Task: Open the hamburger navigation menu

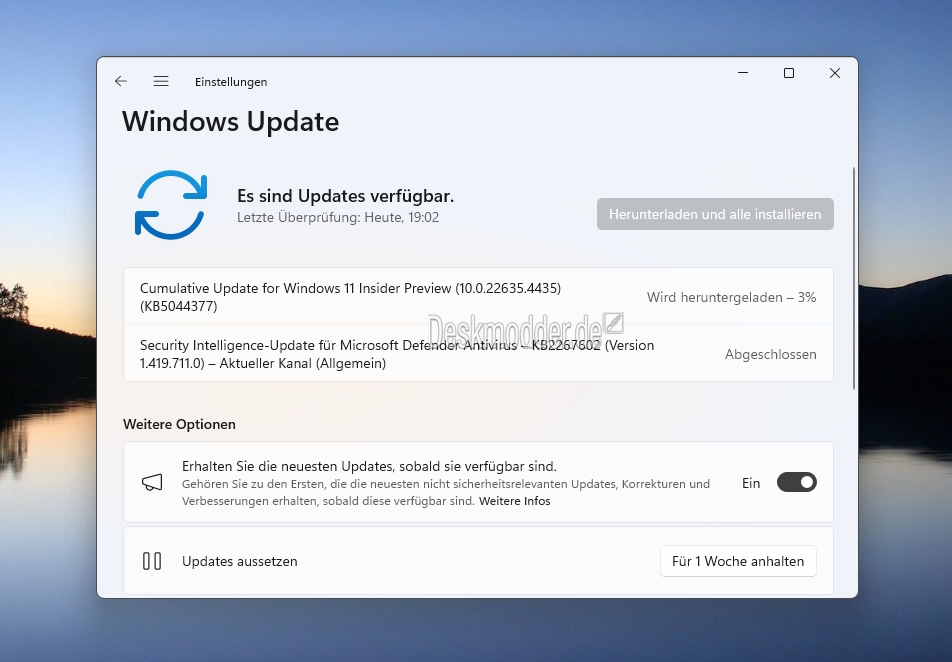Action: pyautogui.click(x=161, y=81)
